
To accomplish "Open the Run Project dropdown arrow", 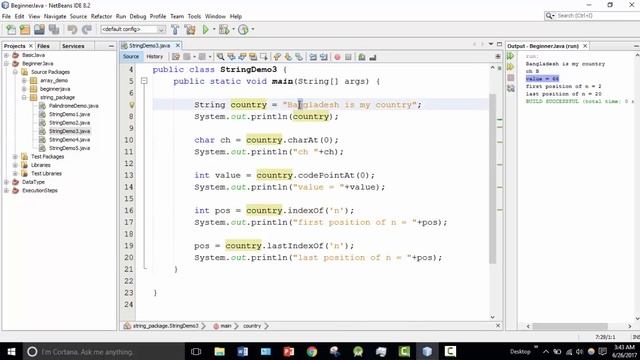I will [x=214, y=29].
